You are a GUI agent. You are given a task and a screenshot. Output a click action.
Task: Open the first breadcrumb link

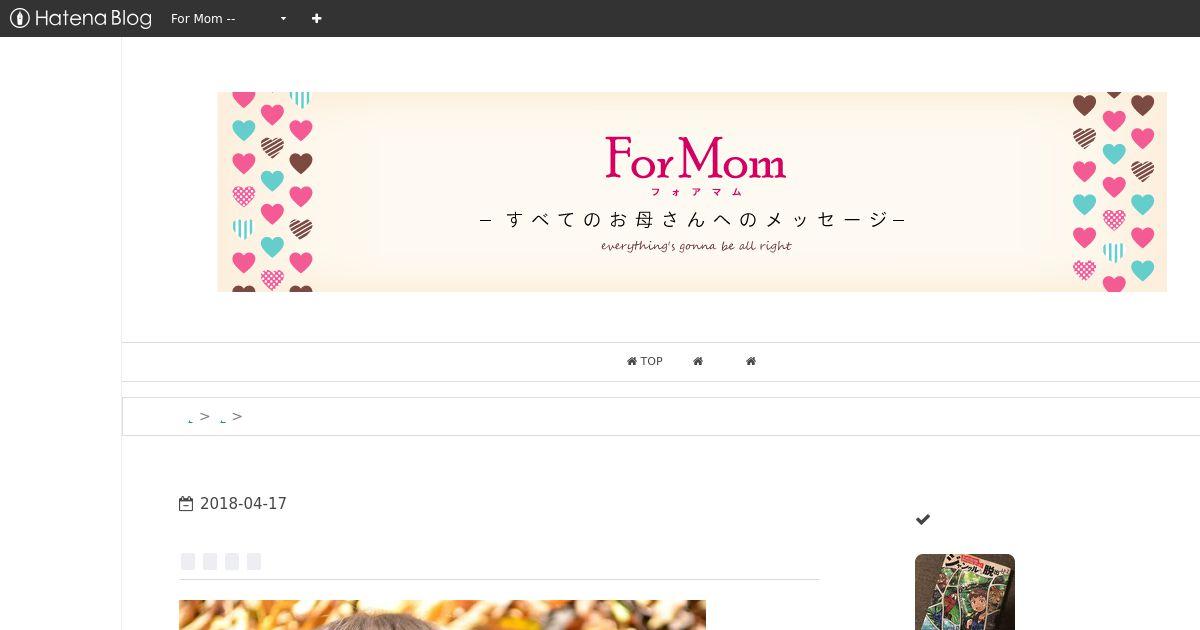pyautogui.click(x=191, y=419)
